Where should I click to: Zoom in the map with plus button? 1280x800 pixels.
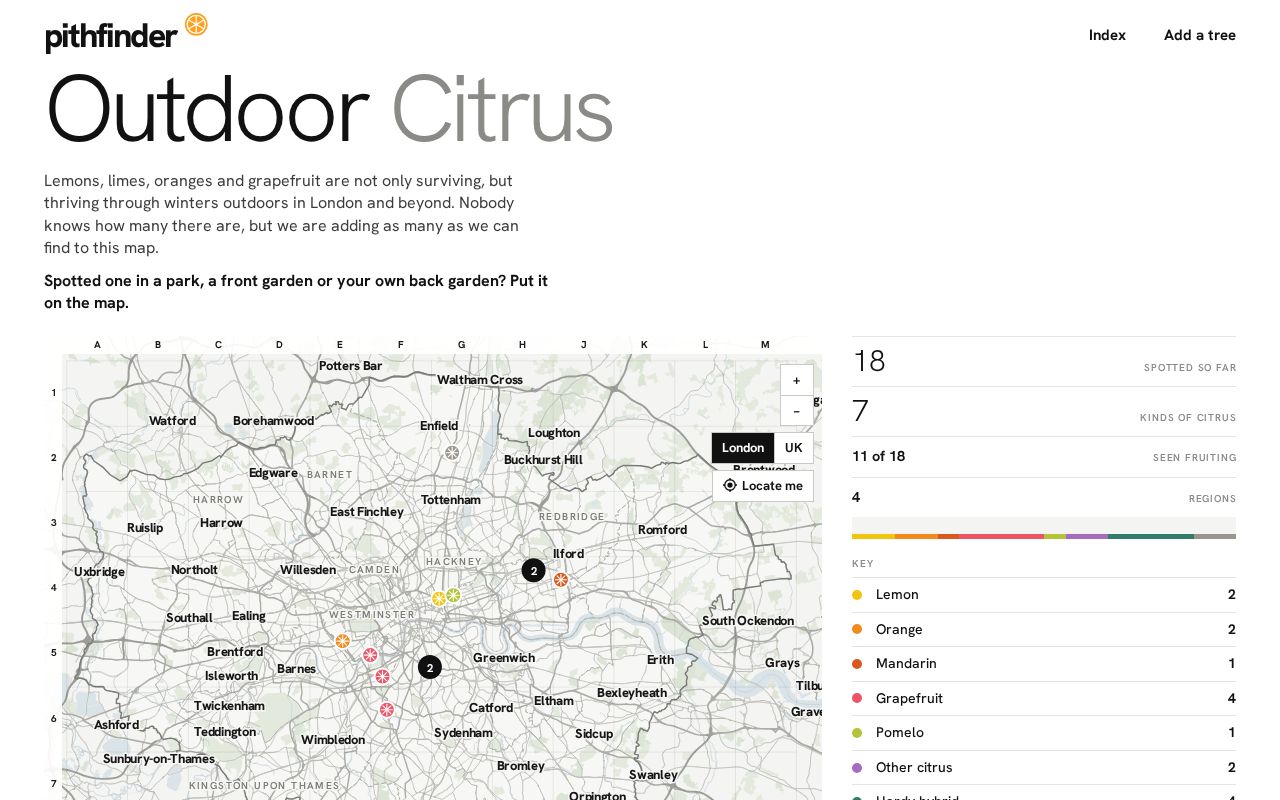pos(796,380)
